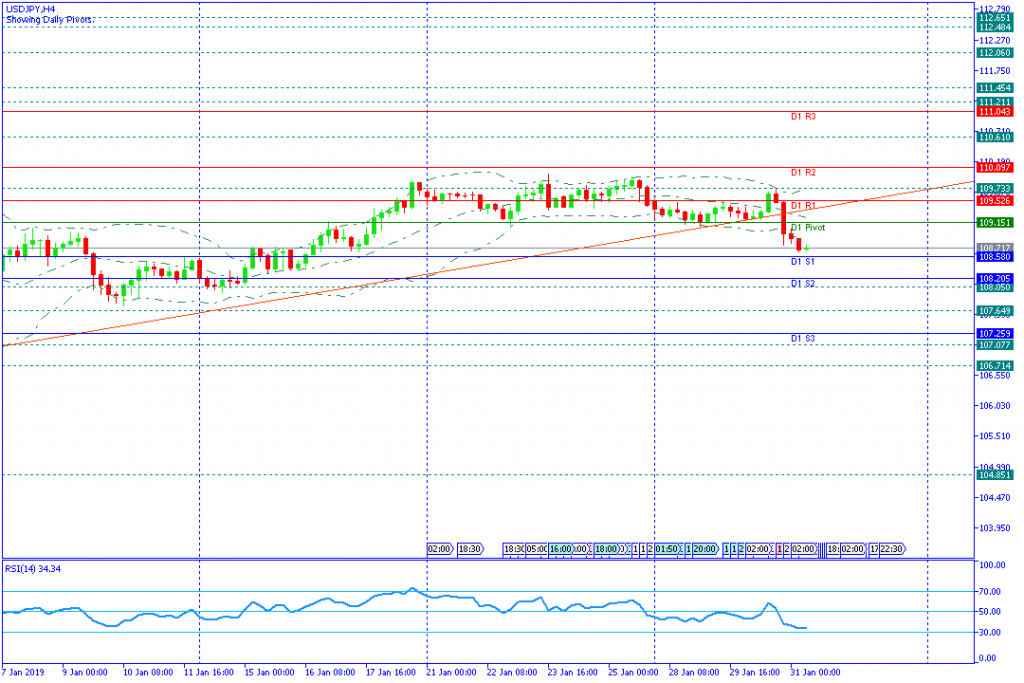This screenshot has width=1024, height=683.
Task: Click the gray 108.717 current price tag
Action: point(995,248)
